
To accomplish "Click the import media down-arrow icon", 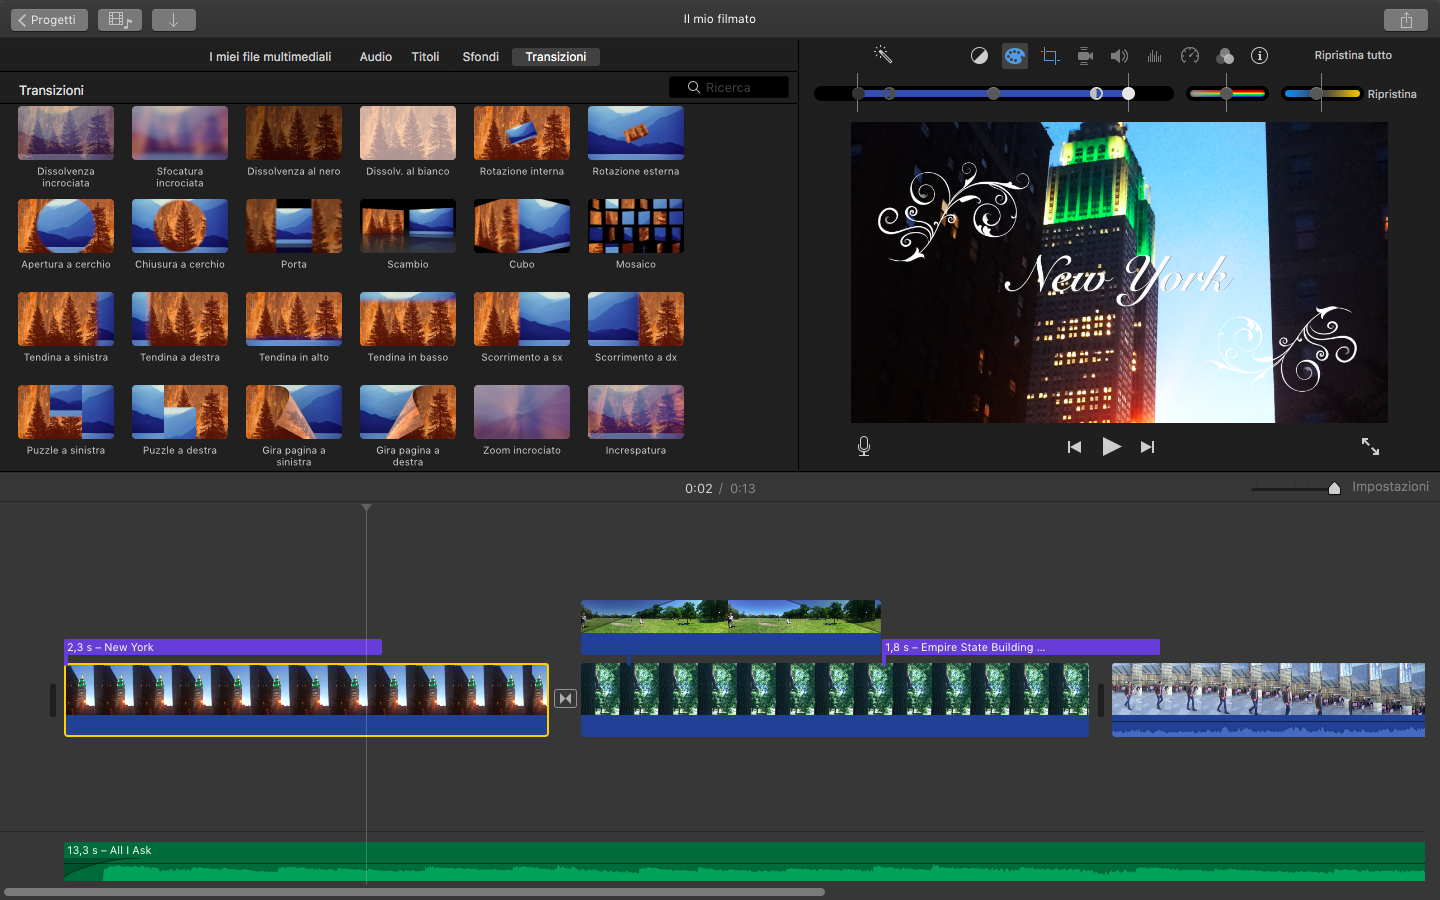I will coord(174,20).
